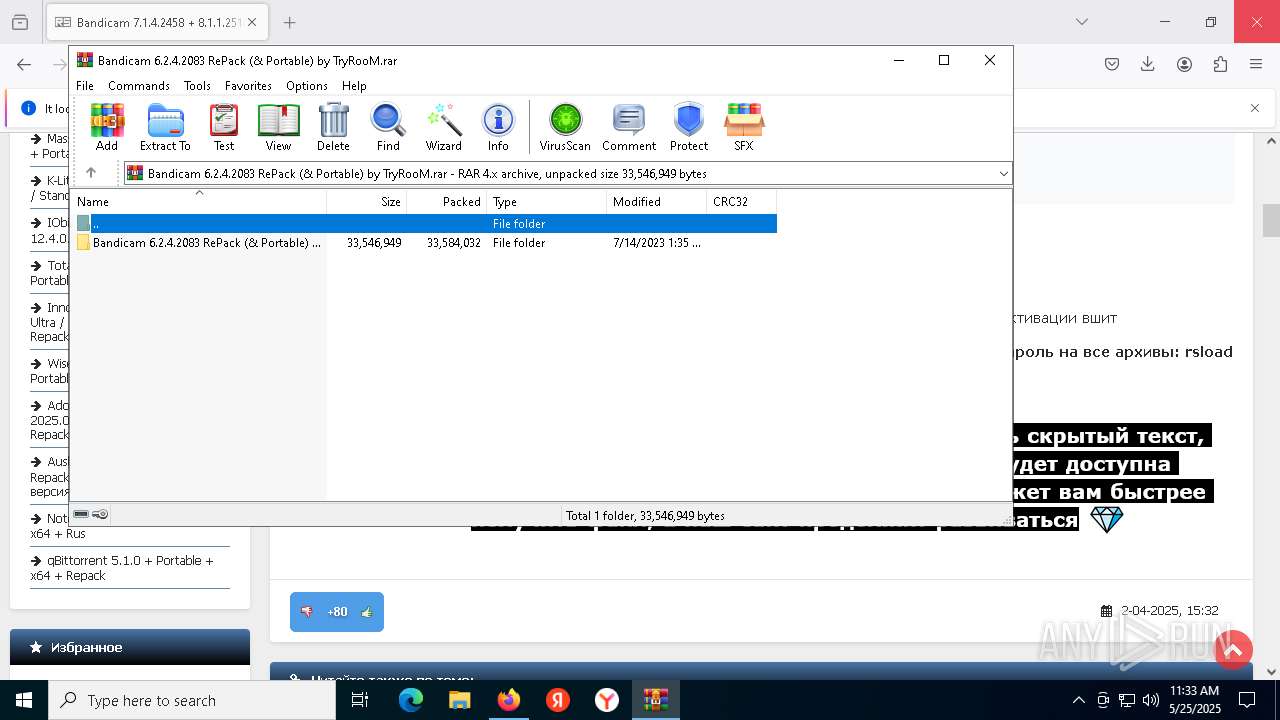Screen dimensions: 1280x720
Task: Create an SFX self-extracting archive
Action: [744, 127]
